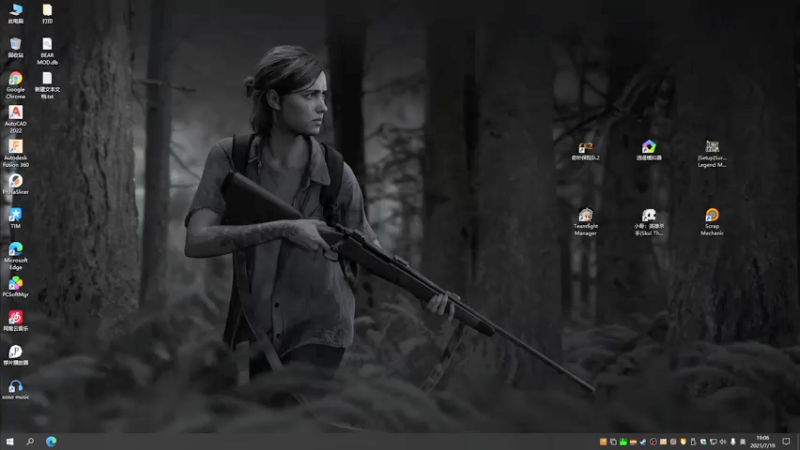This screenshot has height=450, width=800.
Task: Open Microsoft Edge from the taskbar
Action: point(51,441)
